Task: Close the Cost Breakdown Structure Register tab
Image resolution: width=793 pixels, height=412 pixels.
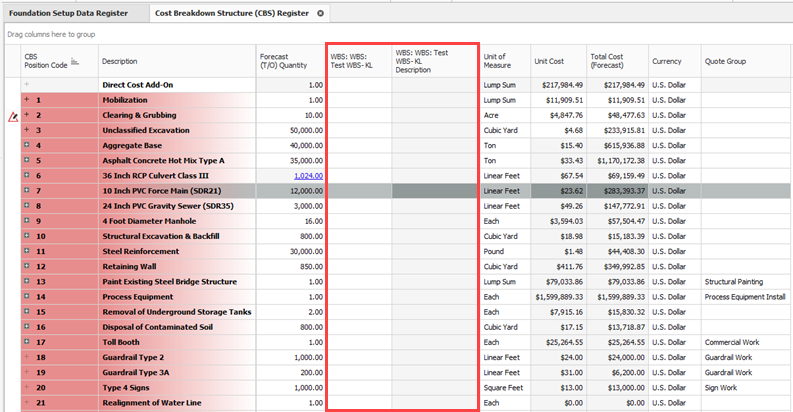Action: (320, 14)
